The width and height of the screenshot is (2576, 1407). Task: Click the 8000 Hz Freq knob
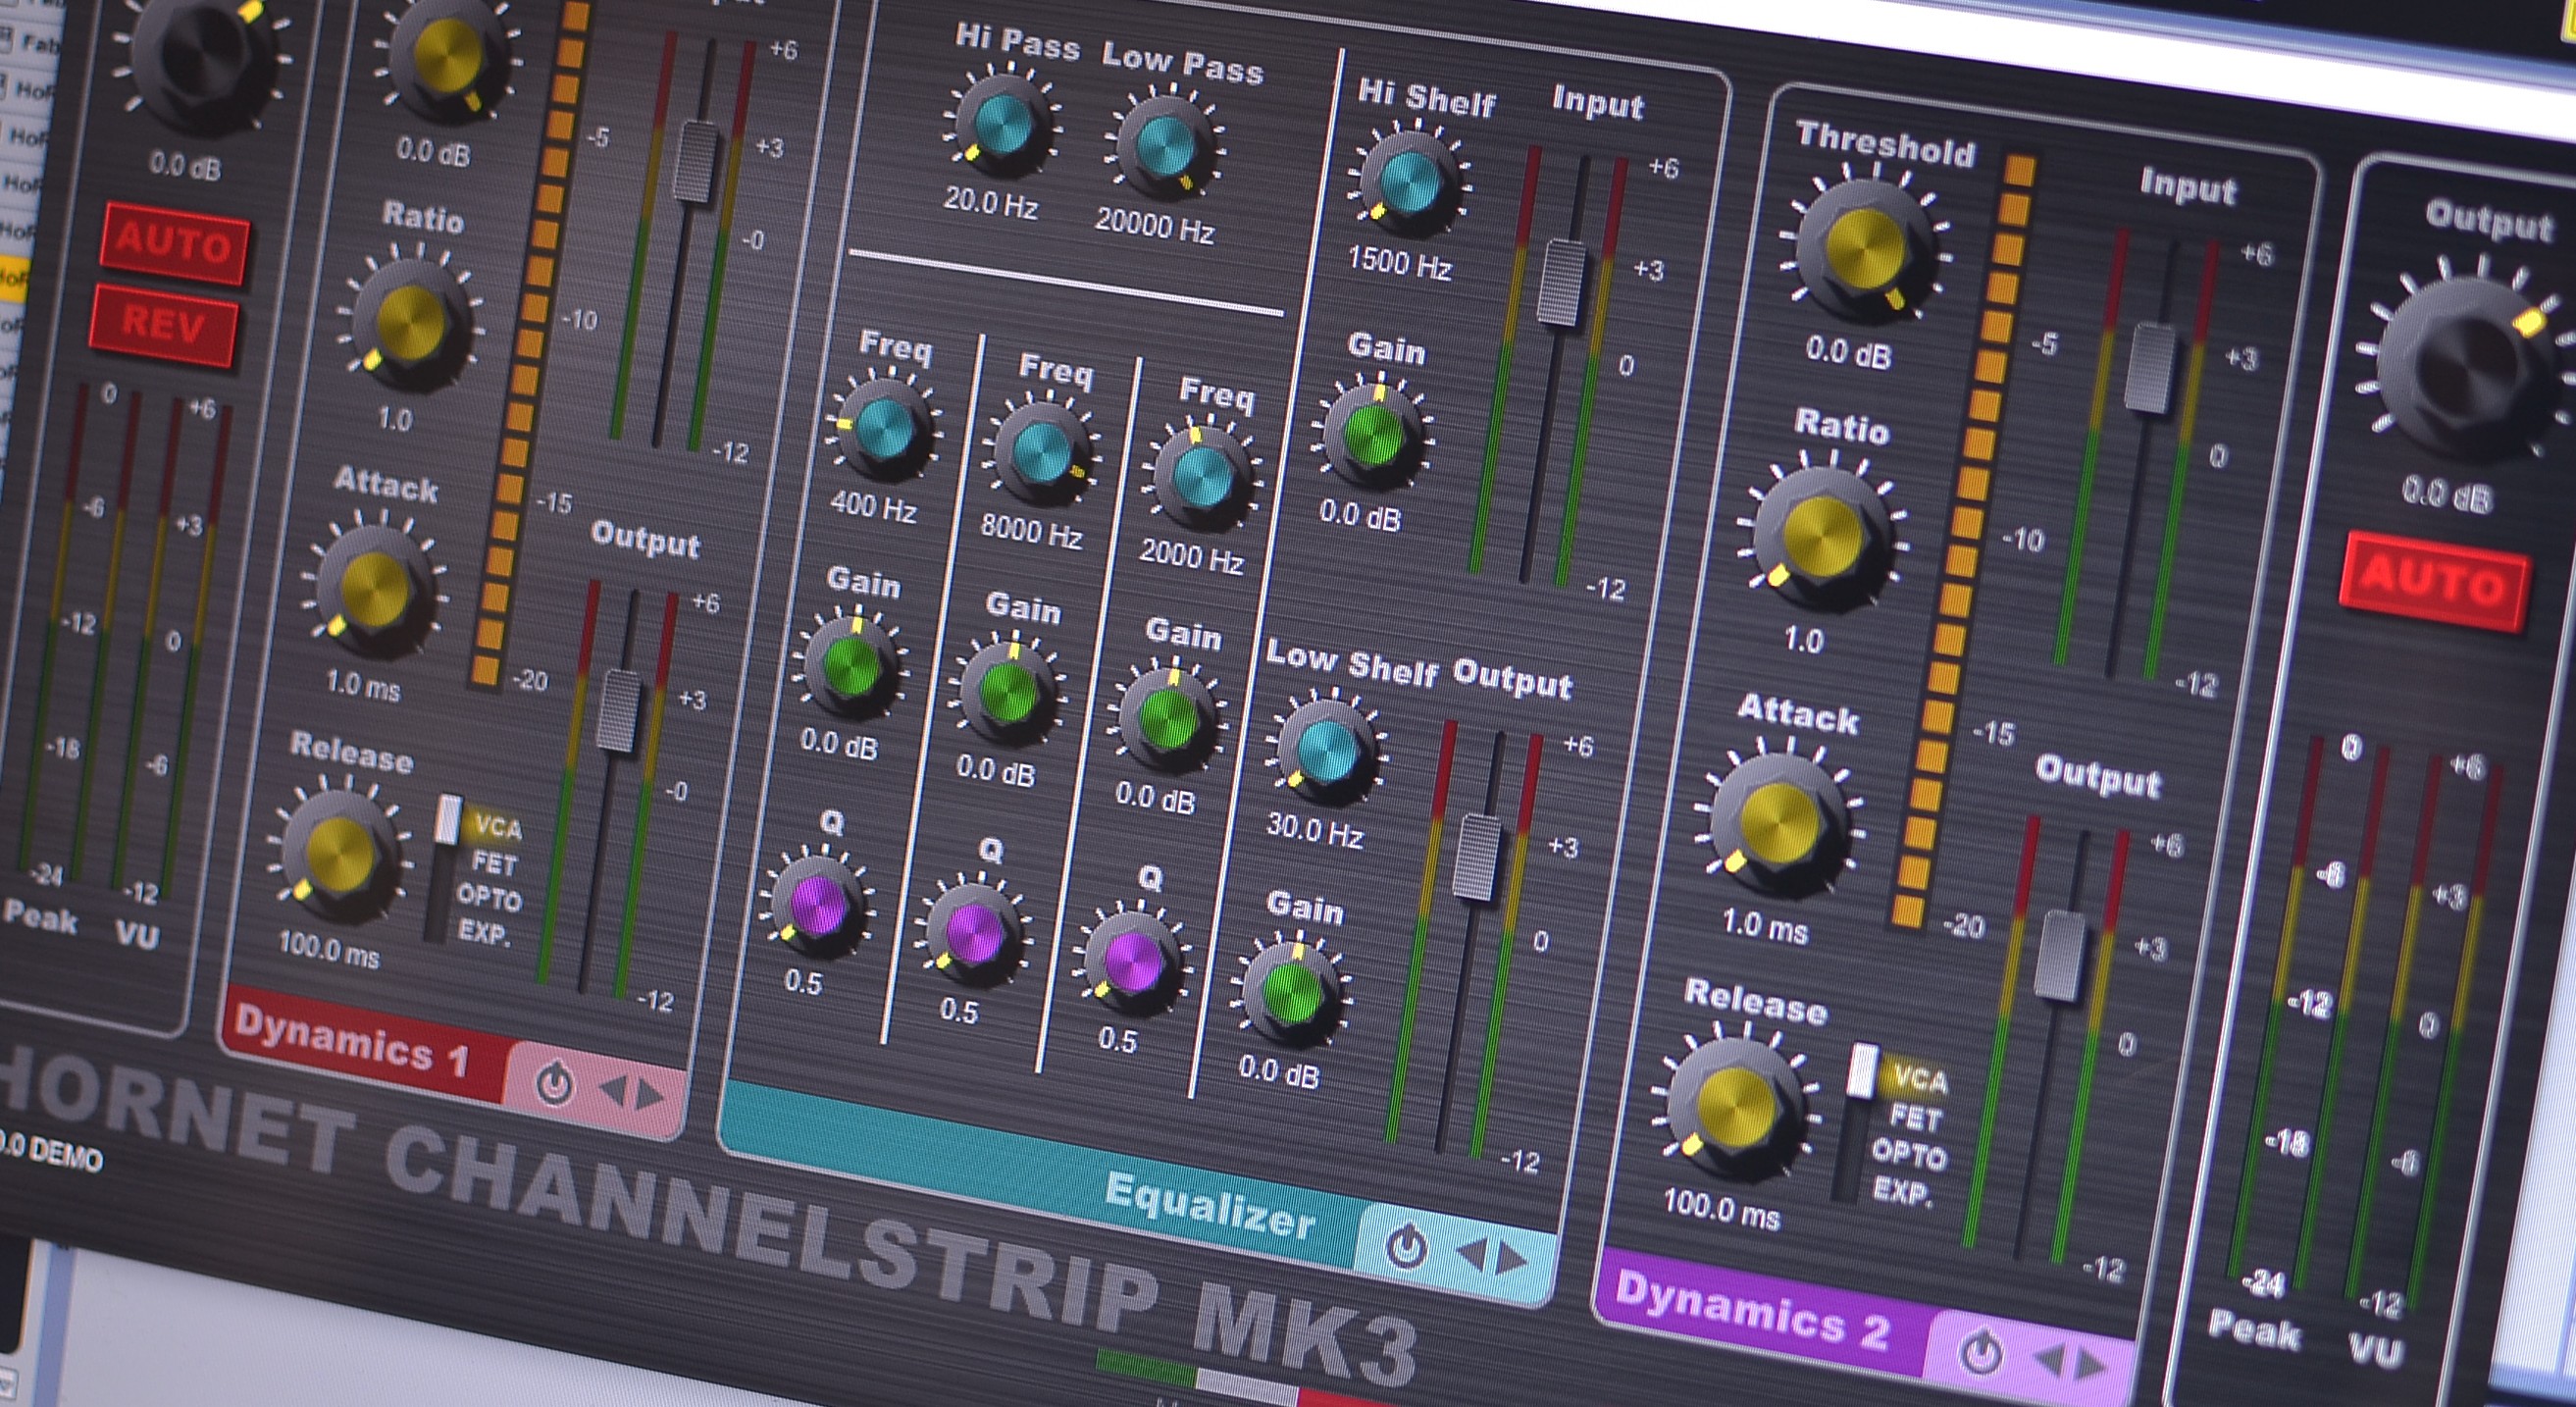(1043, 453)
